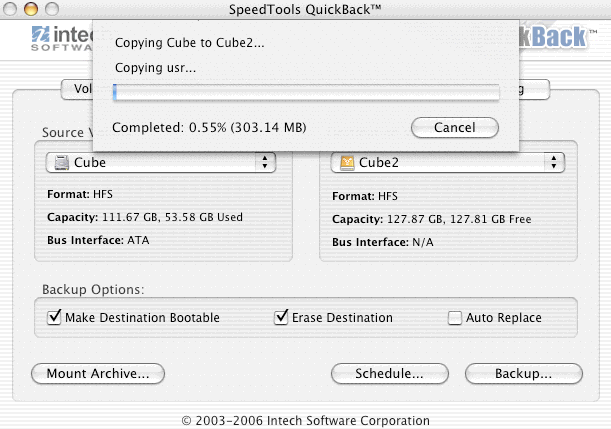Click the Cube hard drive icon
The image size is (611, 429).
(62, 162)
